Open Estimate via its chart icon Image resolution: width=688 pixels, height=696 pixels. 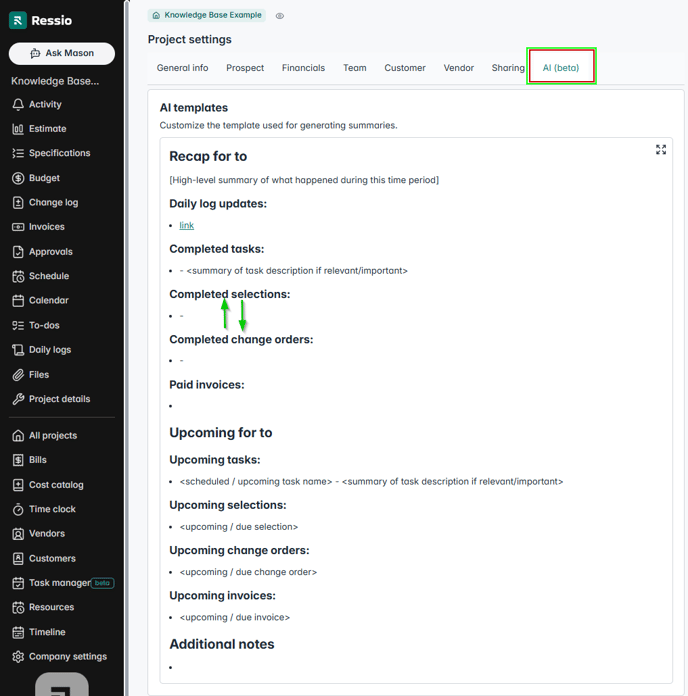point(18,129)
